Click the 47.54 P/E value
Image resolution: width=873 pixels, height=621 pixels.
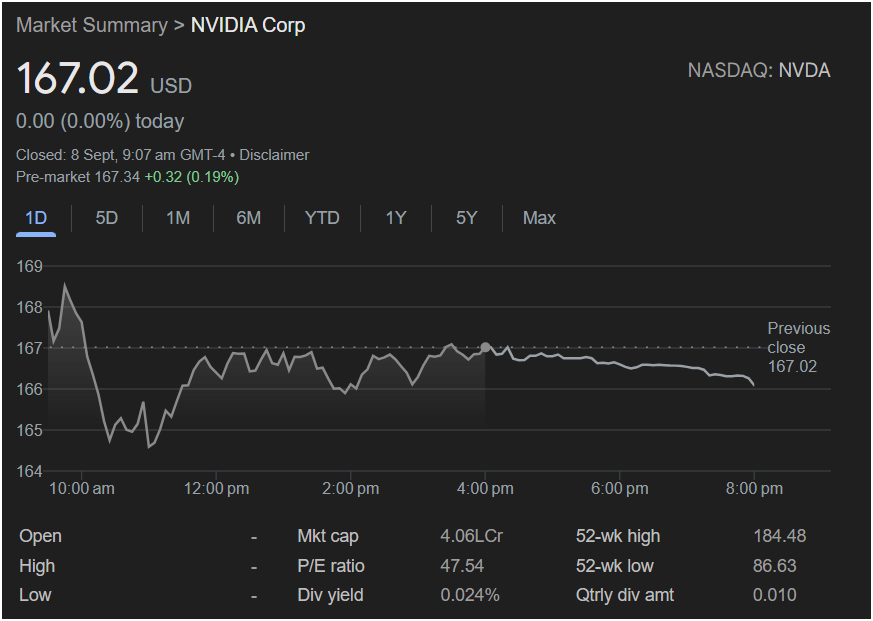462,566
